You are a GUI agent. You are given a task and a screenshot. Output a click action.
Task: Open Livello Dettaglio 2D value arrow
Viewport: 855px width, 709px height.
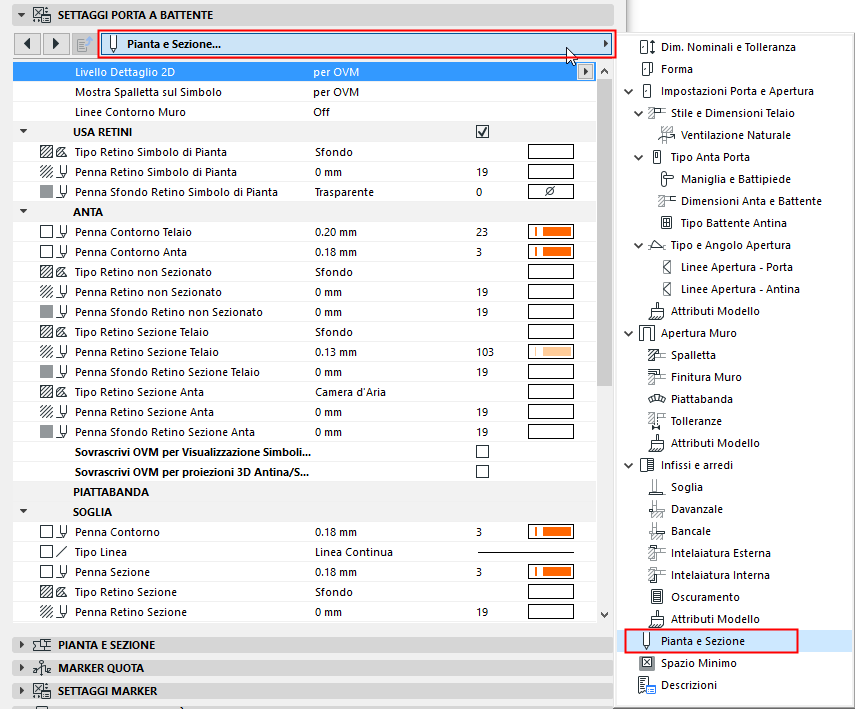click(x=586, y=71)
